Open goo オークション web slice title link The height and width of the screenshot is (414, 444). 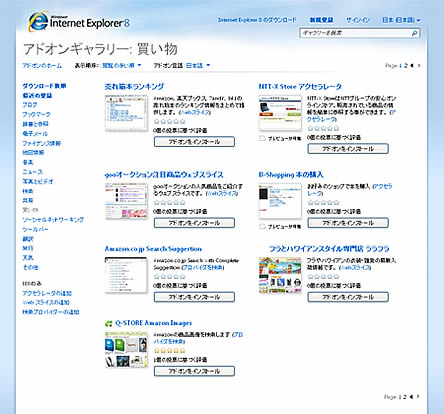coord(164,175)
